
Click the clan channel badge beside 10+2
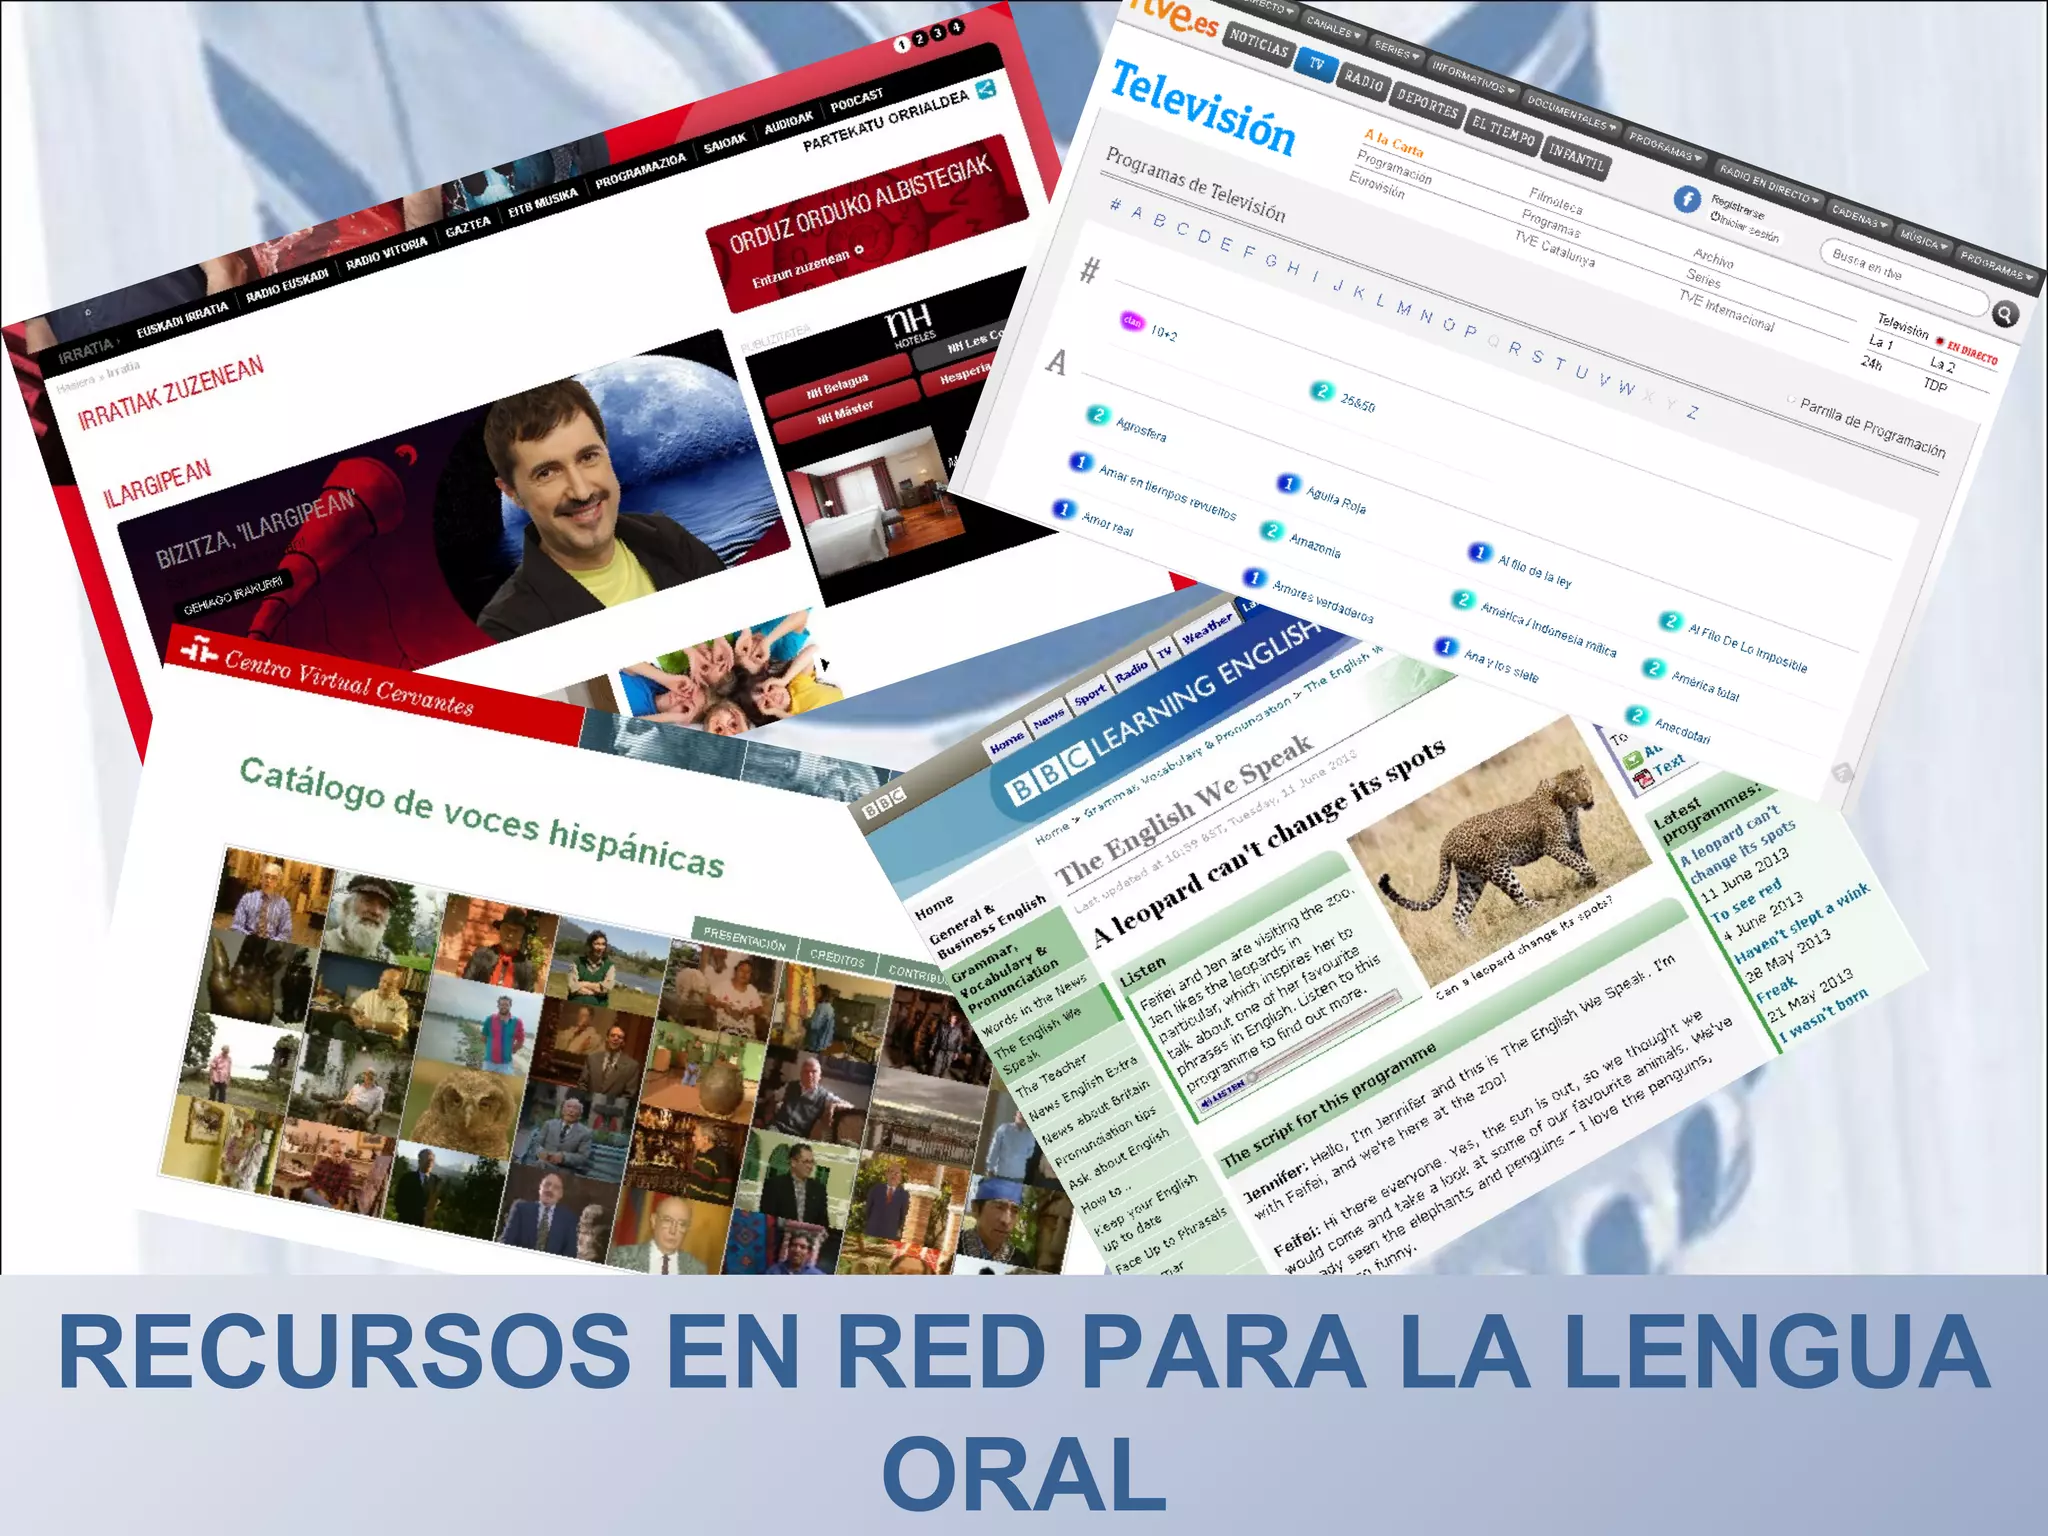click(1132, 321)
